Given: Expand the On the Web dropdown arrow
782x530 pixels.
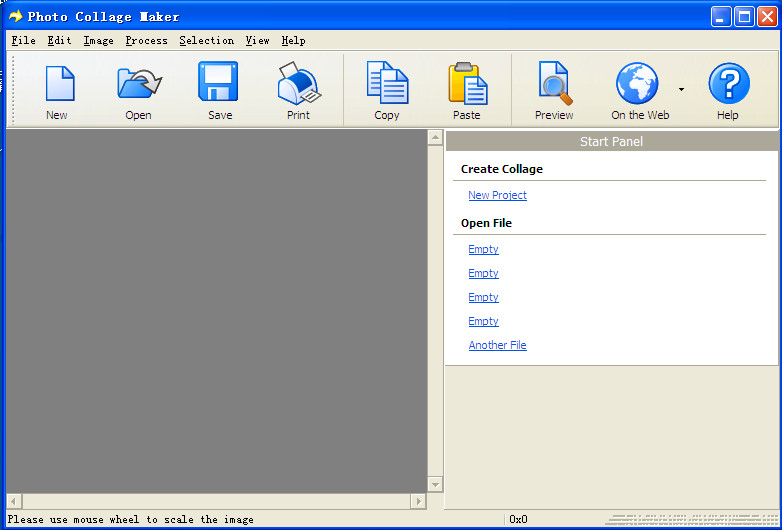Looking at the screenshot, I should pyautogui.click(x=681, y=90).
